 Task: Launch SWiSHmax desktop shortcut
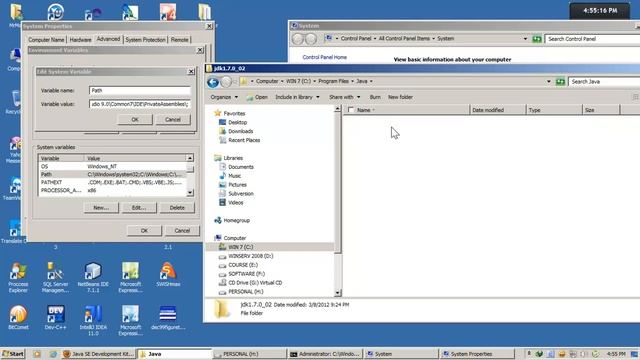point(168,275)
